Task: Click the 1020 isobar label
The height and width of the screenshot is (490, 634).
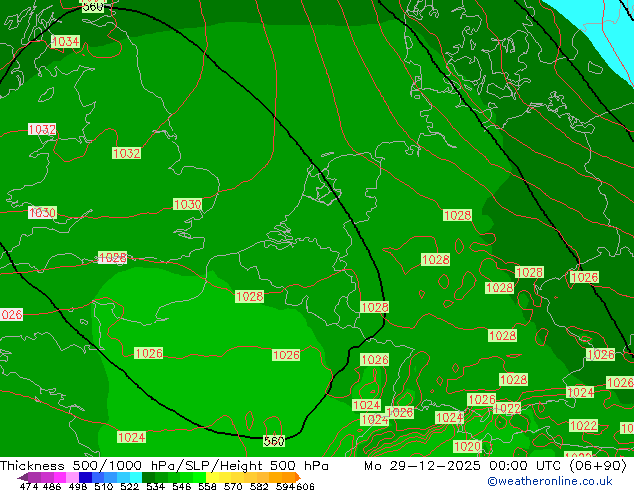Action: tap(467, 446)
